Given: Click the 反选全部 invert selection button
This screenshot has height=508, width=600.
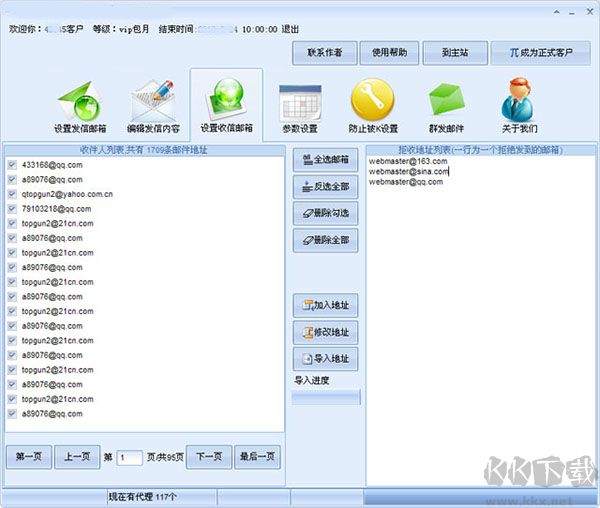Looking at the screenshot, I should click(326, 187).
